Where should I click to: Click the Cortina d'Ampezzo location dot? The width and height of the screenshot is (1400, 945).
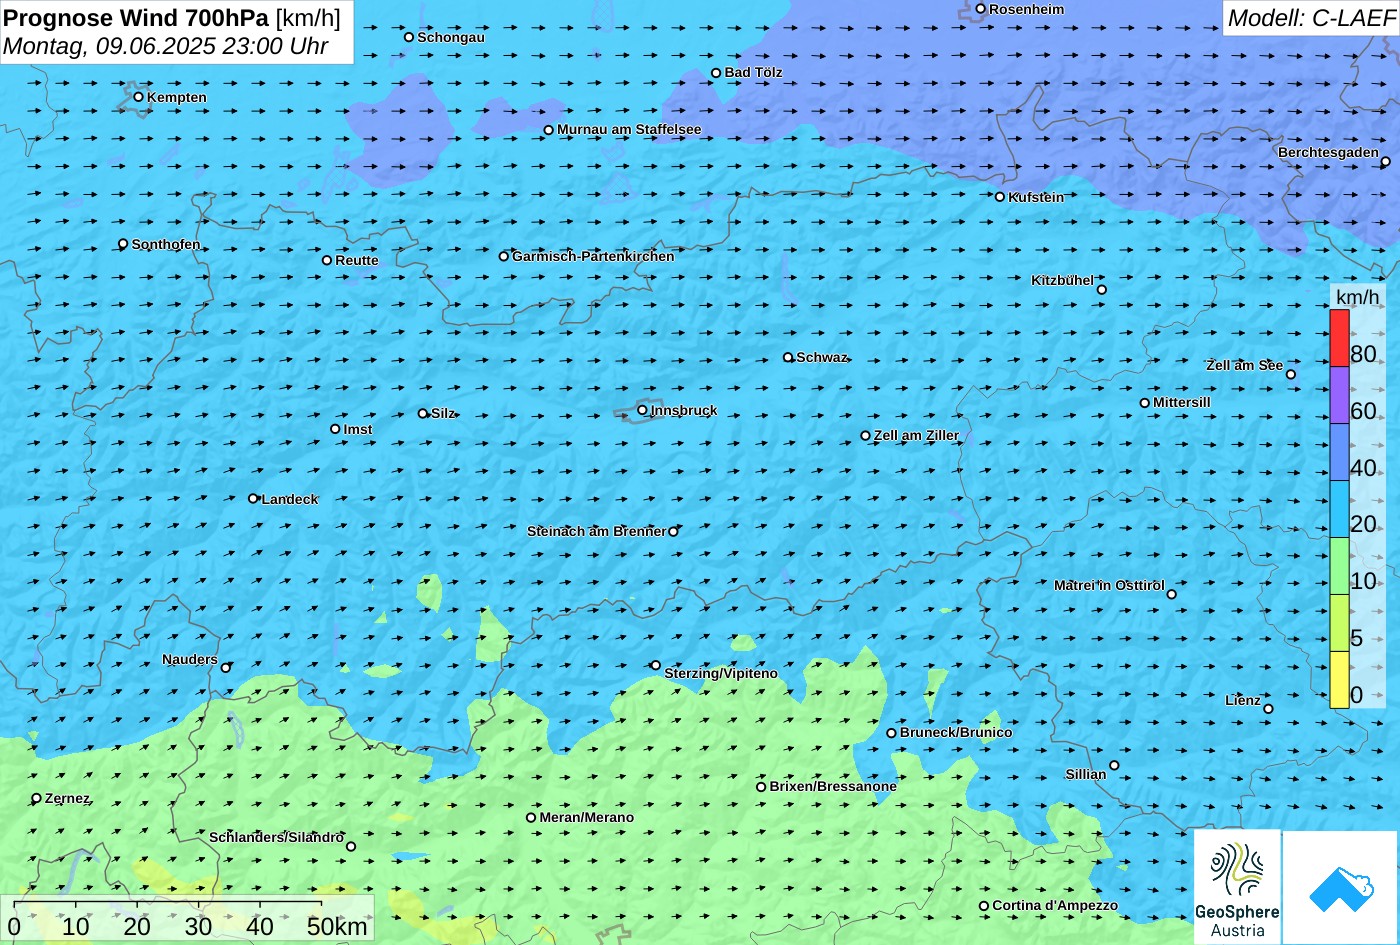point(984,906)
